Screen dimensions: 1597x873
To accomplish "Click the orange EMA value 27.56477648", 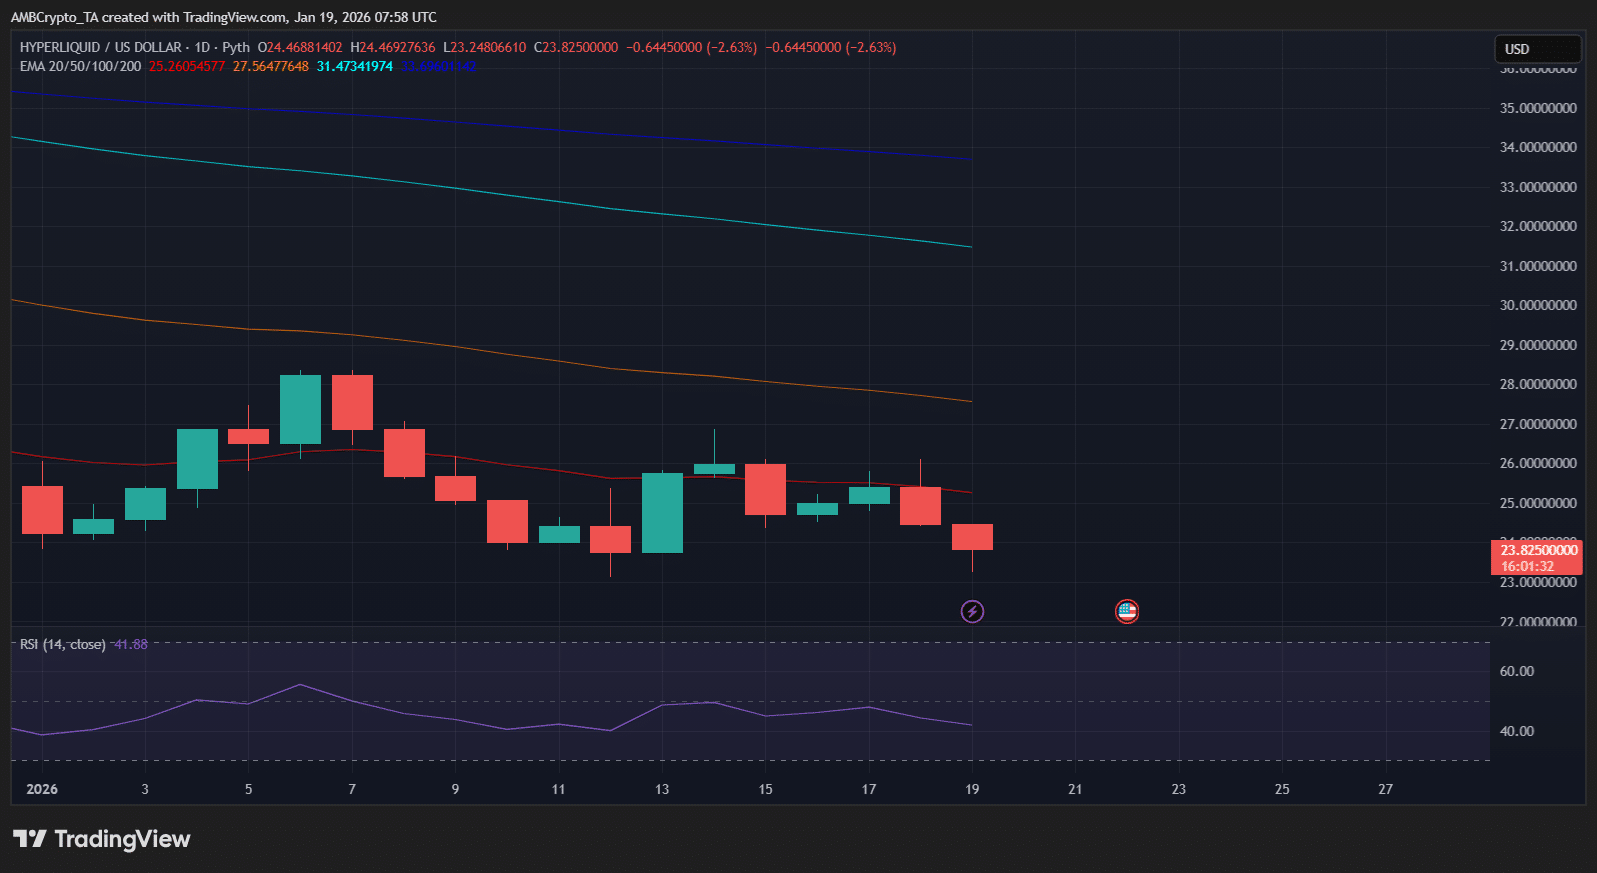I will pos(270,66).
